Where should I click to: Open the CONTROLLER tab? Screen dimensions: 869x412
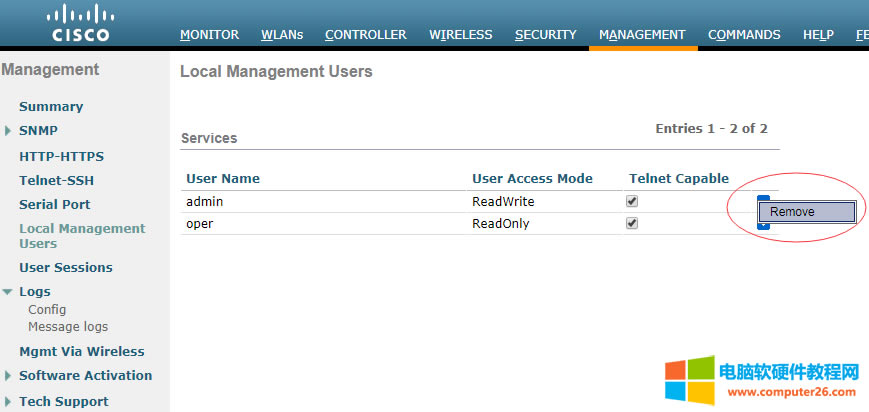[x=365, y=34]
